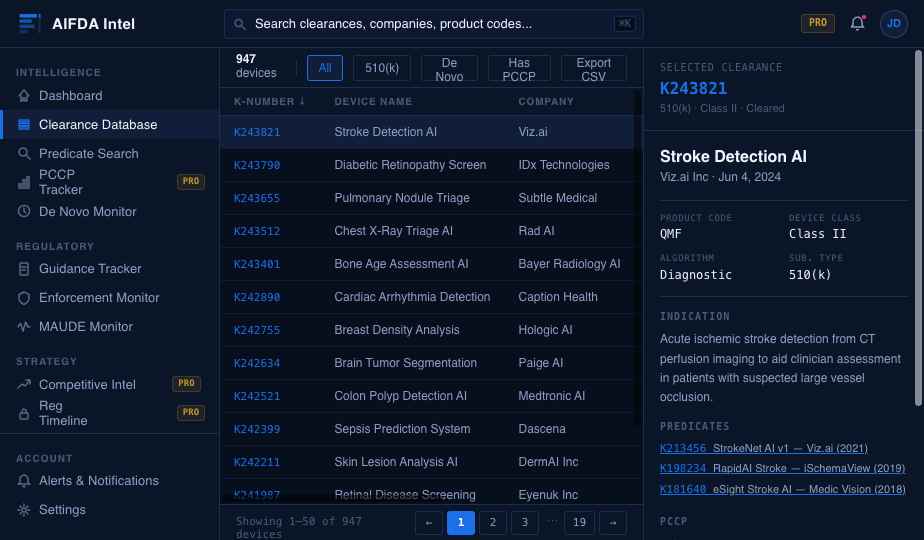Click the Reg Timeline PRO badge

pyautogui.click(x=191, y=412)
